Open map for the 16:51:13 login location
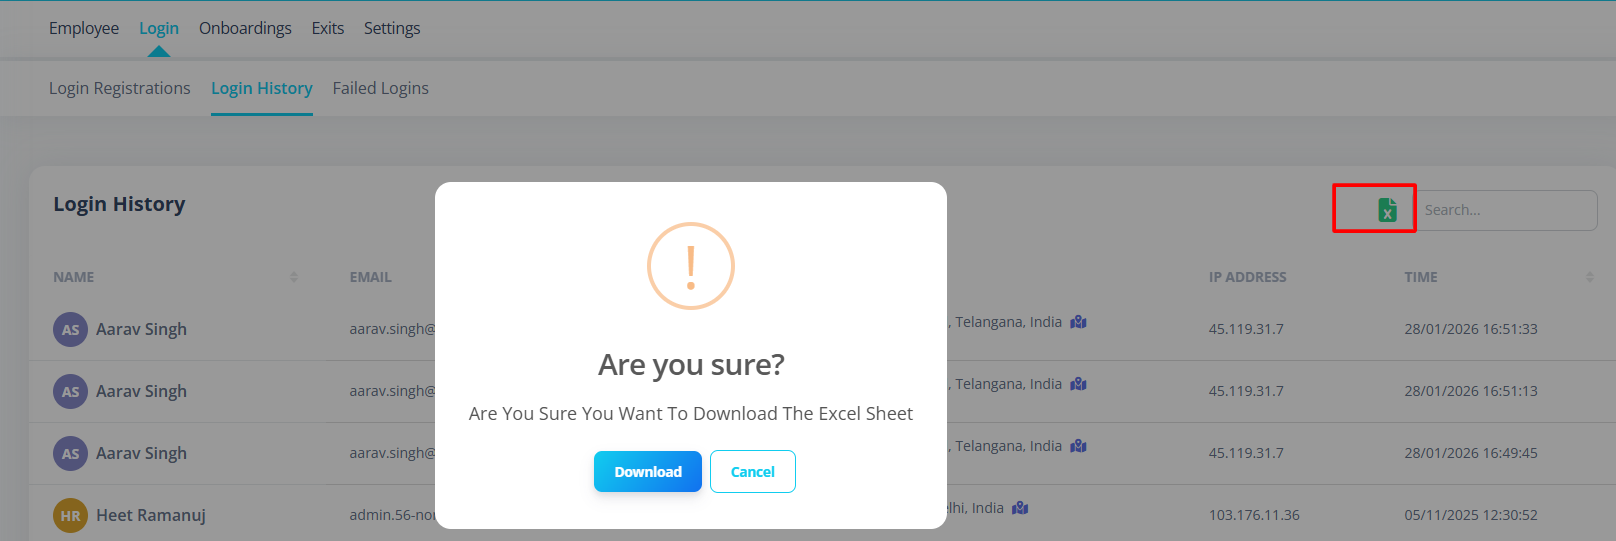The width and height of the screenshot is (1616, 541). (1078, 384)
